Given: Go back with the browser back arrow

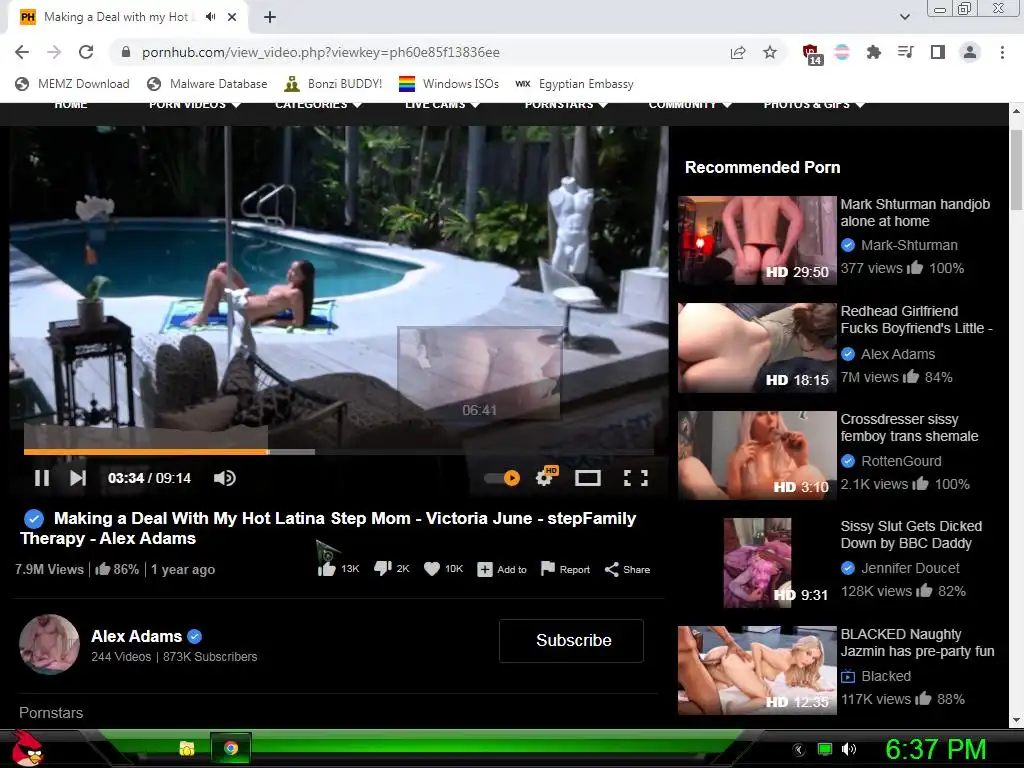Looking at the screenshot, I should tap(22, 52).
